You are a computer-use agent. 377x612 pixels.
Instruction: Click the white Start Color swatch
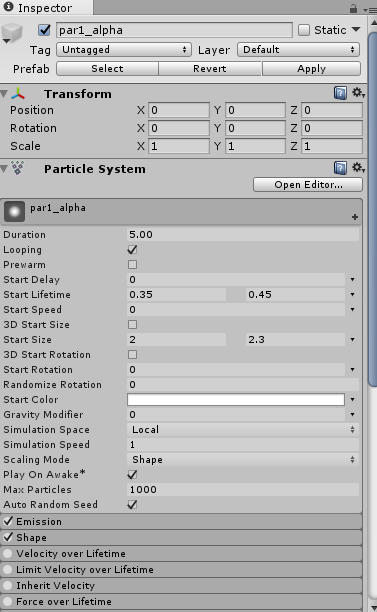pyautogui.click(x=236, y=399)
